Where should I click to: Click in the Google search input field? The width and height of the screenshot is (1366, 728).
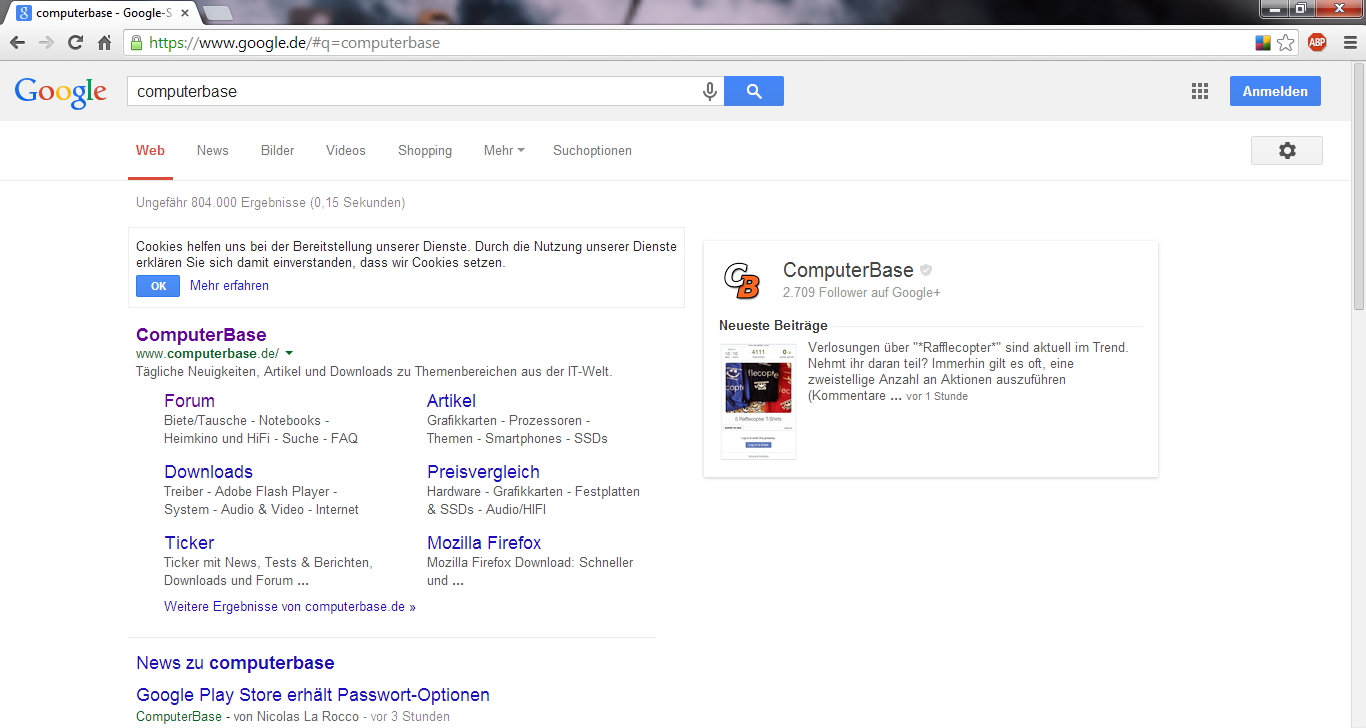click(x=415, y=91)
